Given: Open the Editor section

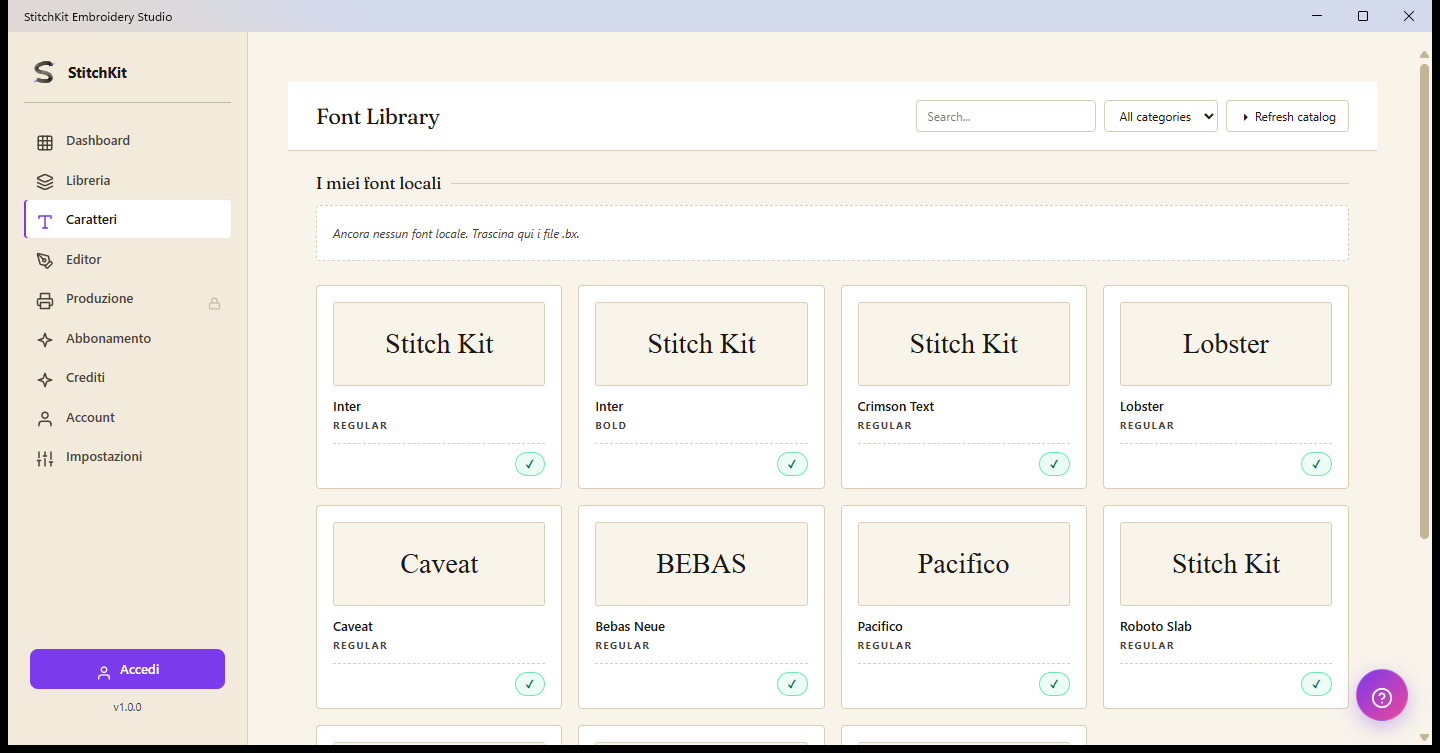Looking at the screenshot, I should (127, 260).
